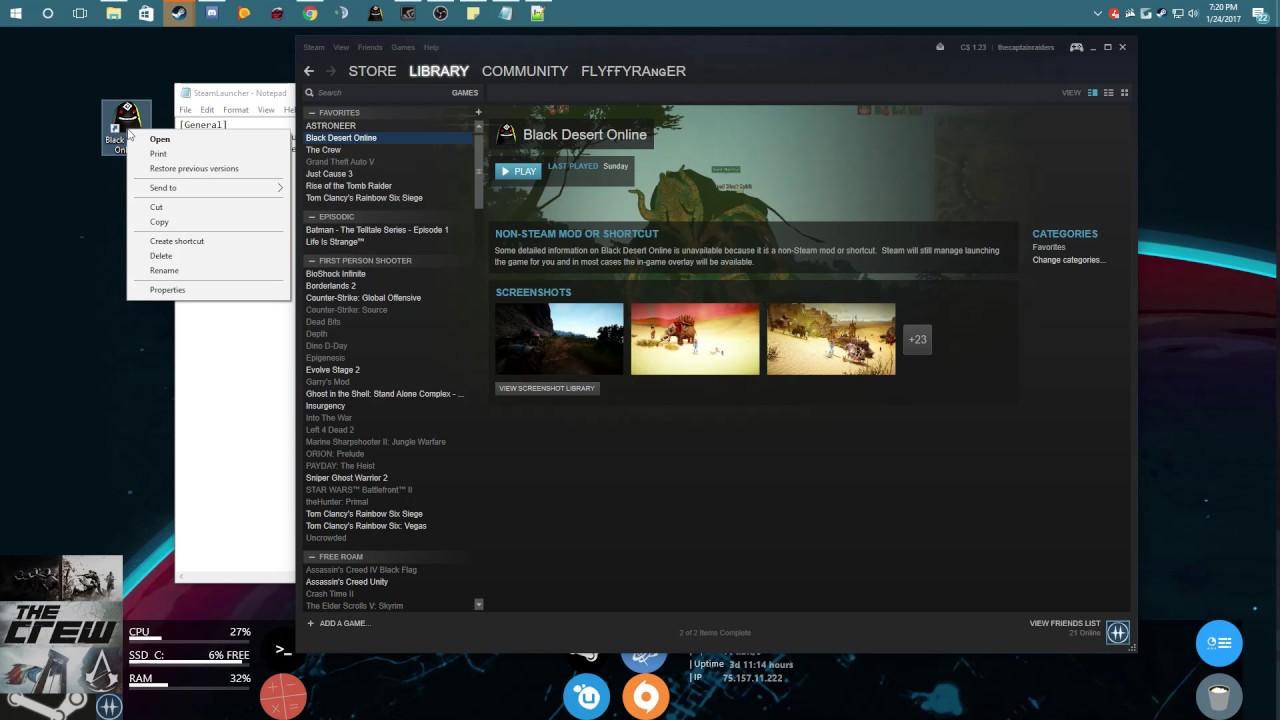Show hidden system tray icons chevron

1098,14
